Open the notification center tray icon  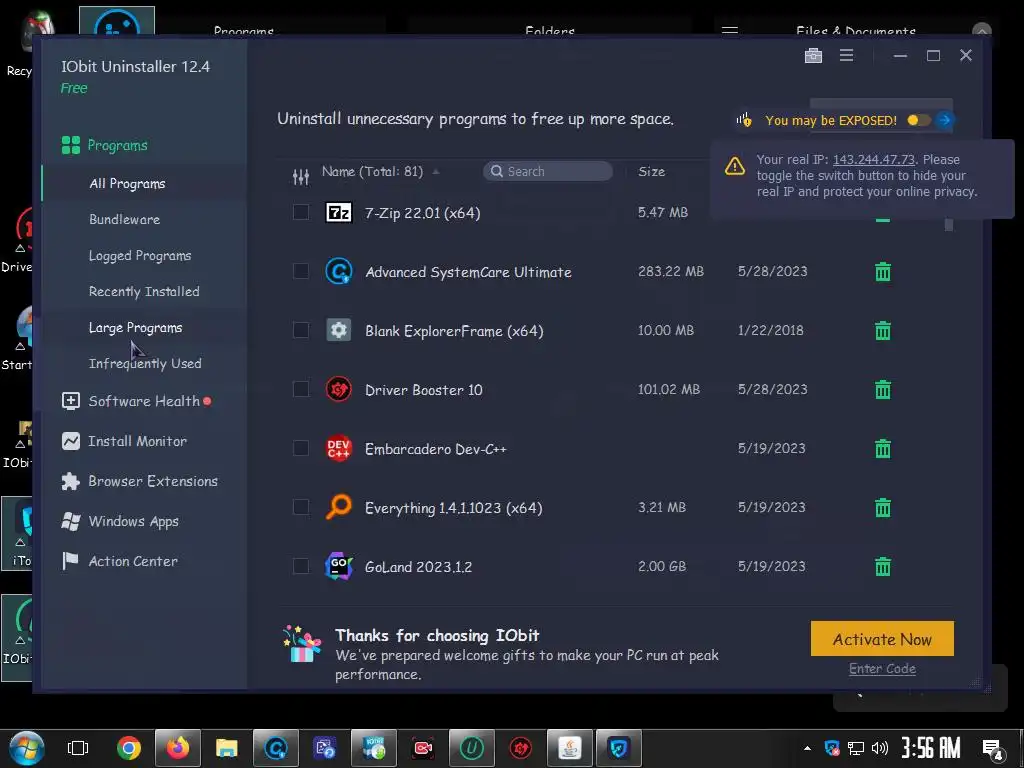(x=993, y=750)
